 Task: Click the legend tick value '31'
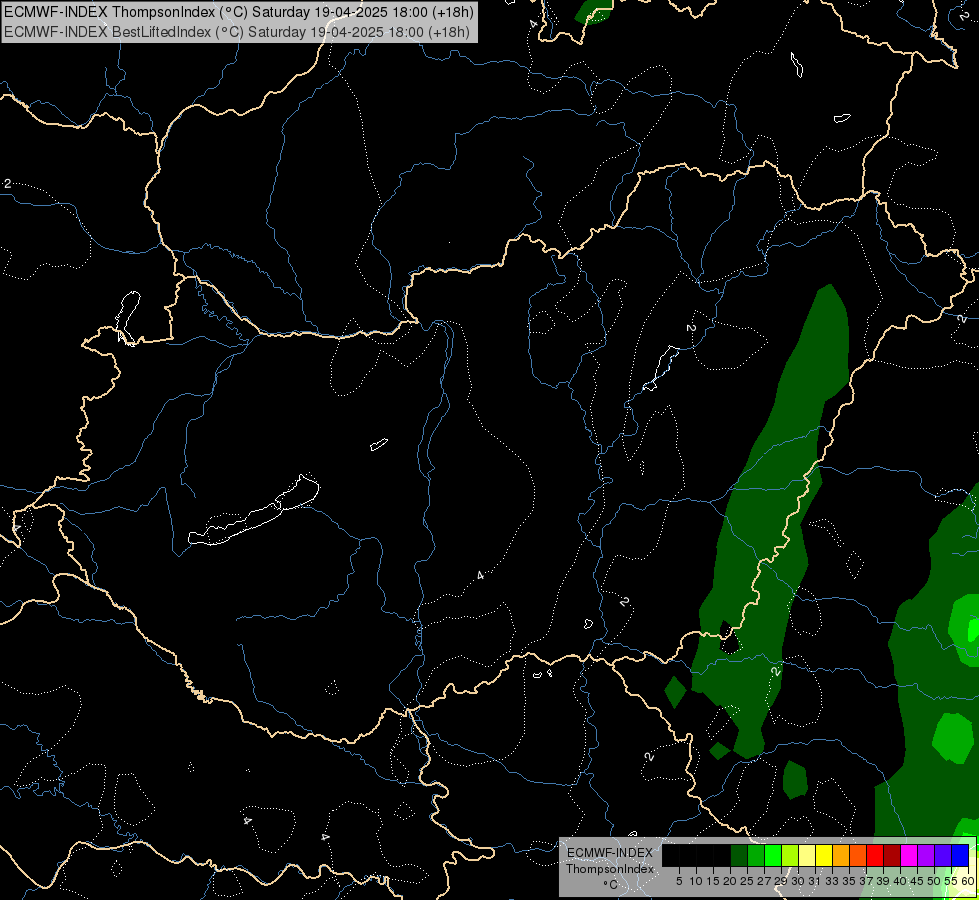coord(815,881)
